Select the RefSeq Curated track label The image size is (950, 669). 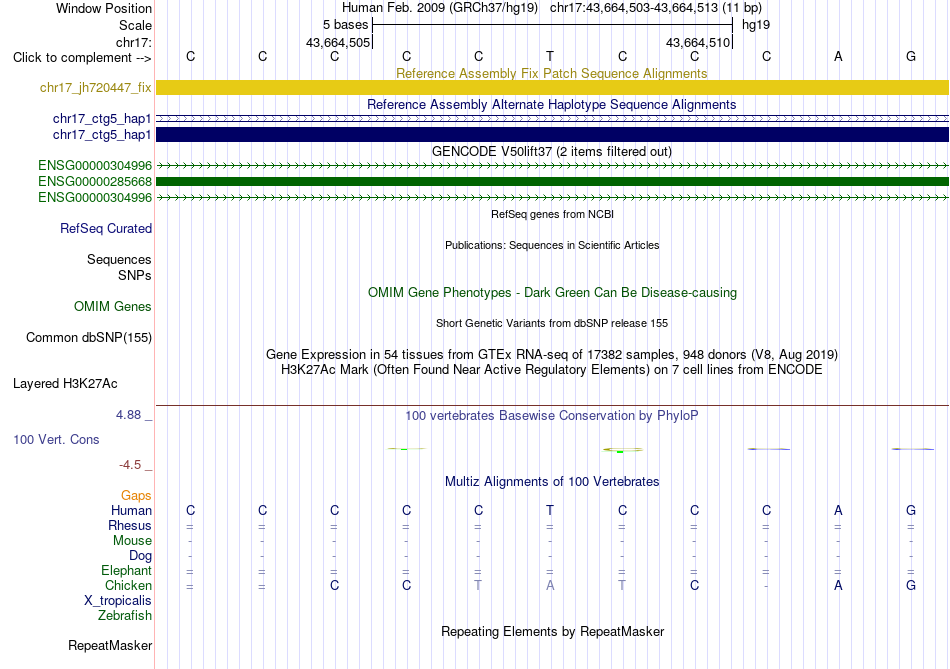coord(105,228)
